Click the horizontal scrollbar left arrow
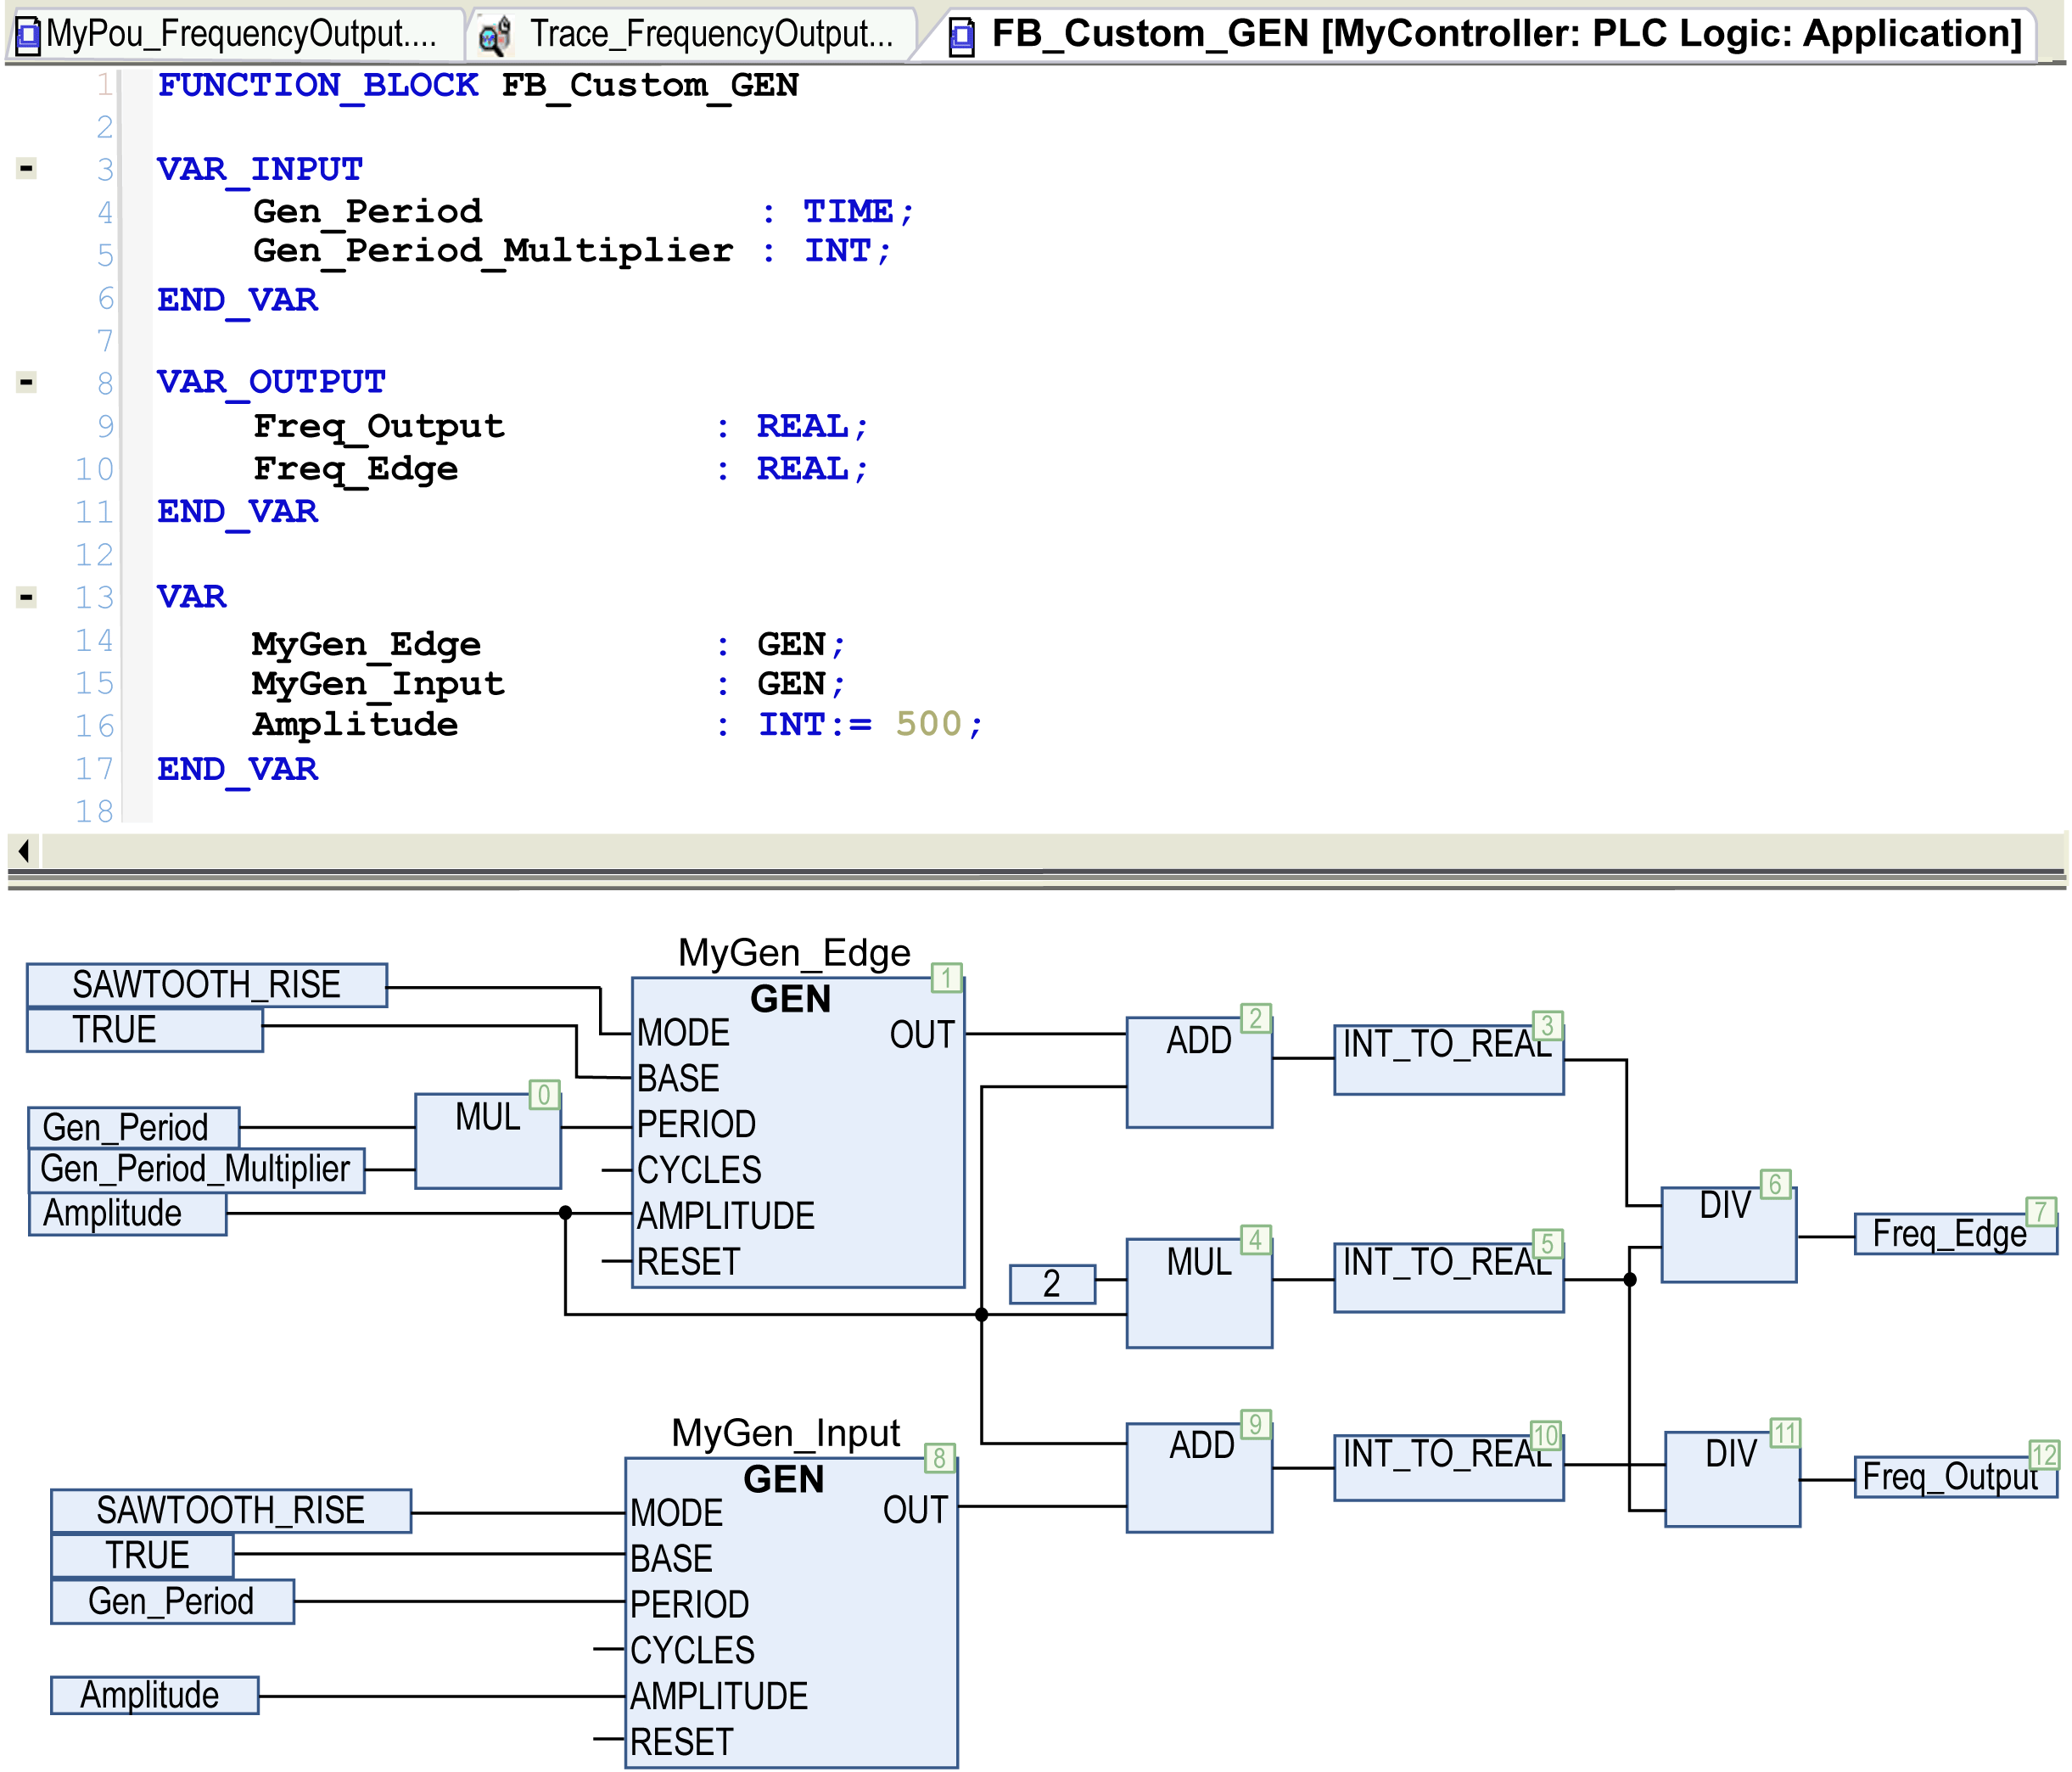This screenshot has height=1772, width=2072. click(24, 851)
